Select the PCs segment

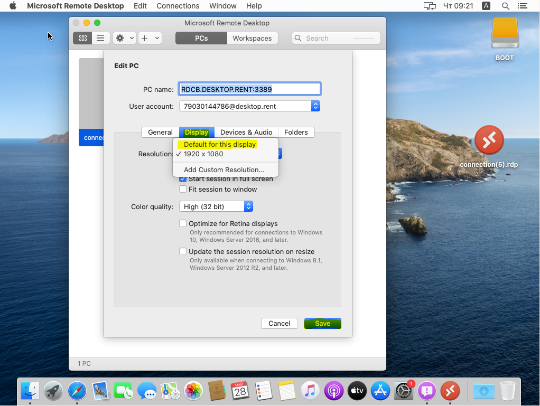tap(201, 38)
